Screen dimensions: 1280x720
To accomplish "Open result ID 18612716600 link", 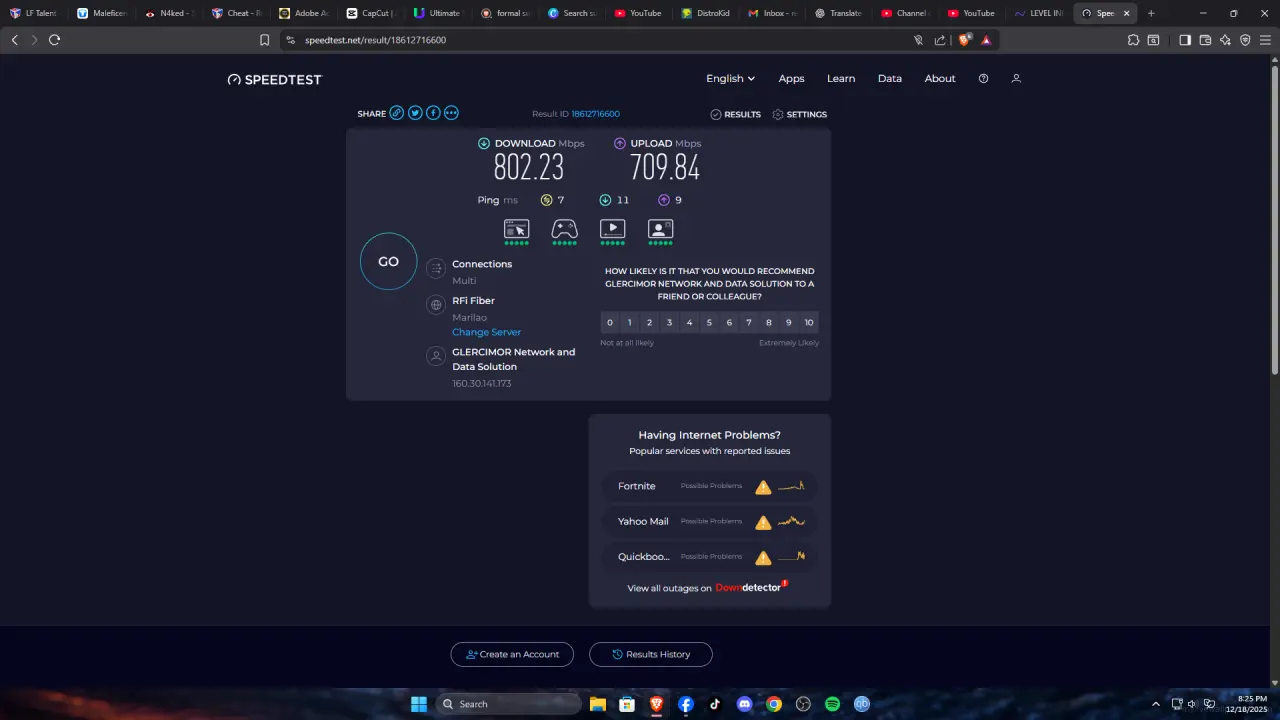I will [595, 114].
